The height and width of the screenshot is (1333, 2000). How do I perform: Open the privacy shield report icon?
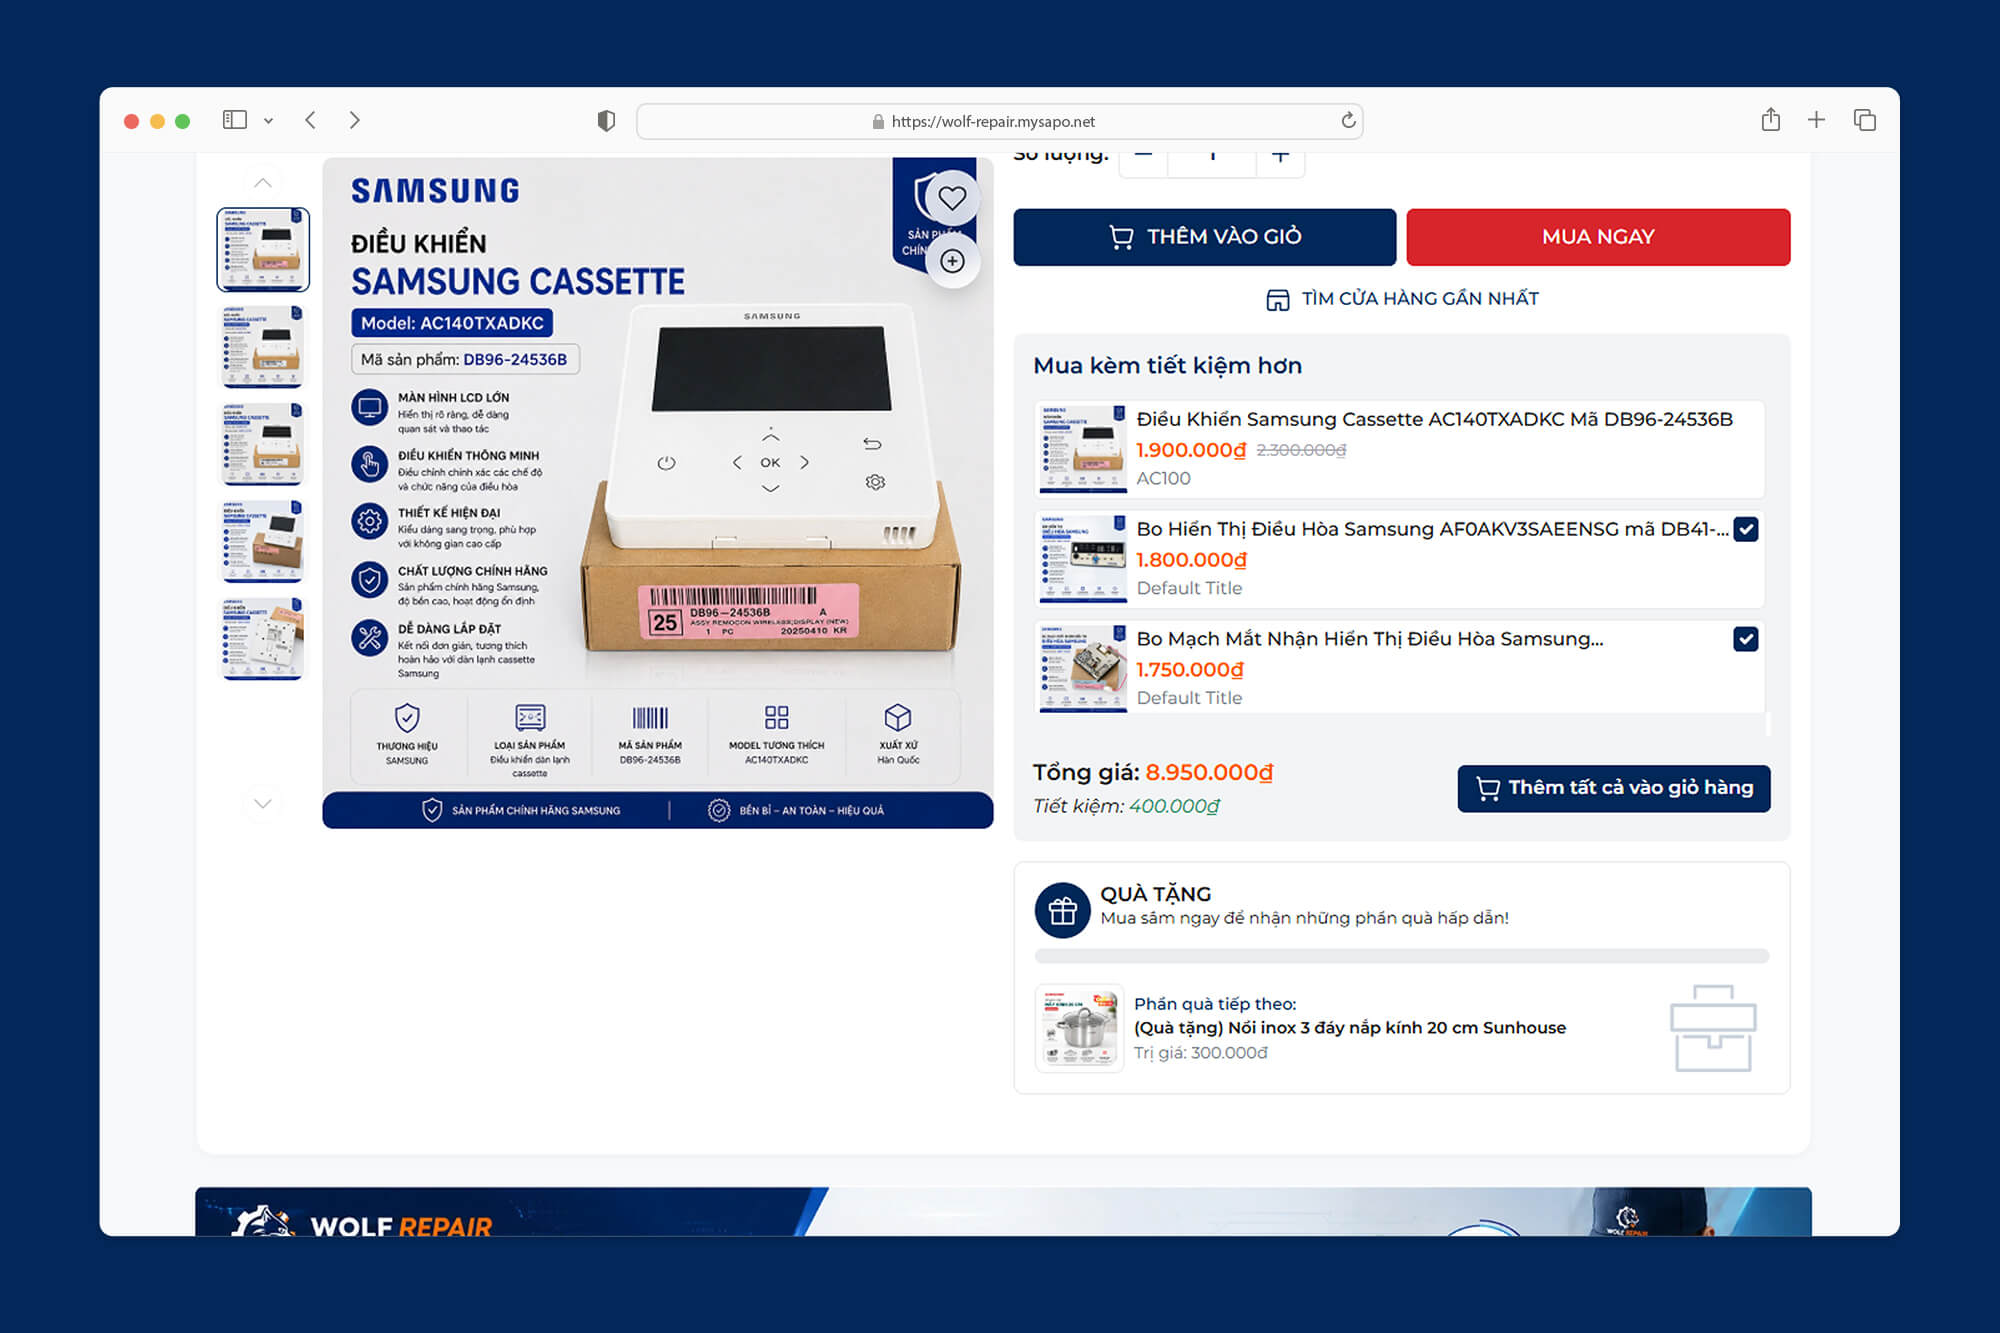tap(606, 121)
